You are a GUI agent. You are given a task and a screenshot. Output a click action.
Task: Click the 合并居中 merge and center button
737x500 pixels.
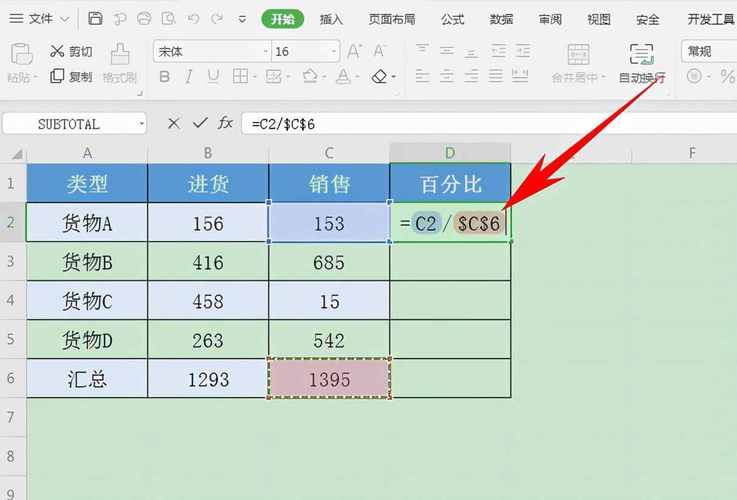[579, 63]
